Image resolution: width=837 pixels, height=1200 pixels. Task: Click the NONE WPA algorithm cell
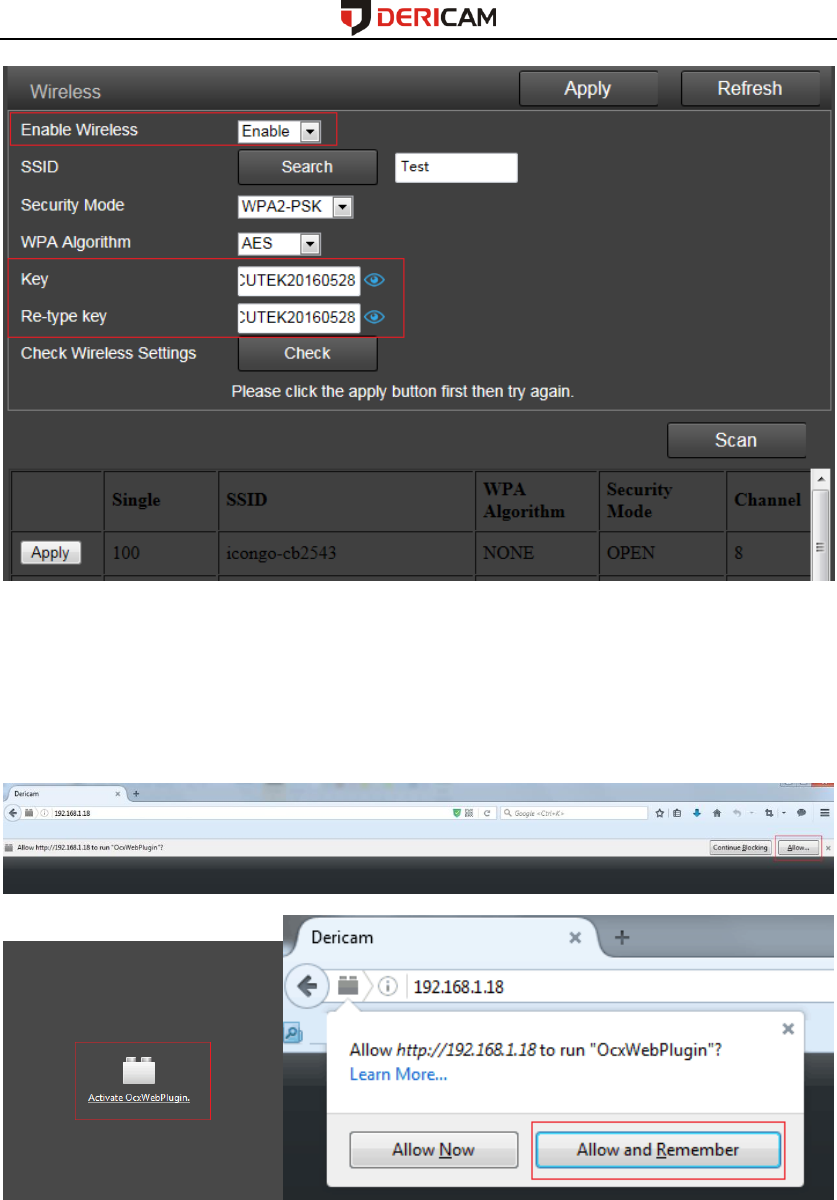(536, 553)
